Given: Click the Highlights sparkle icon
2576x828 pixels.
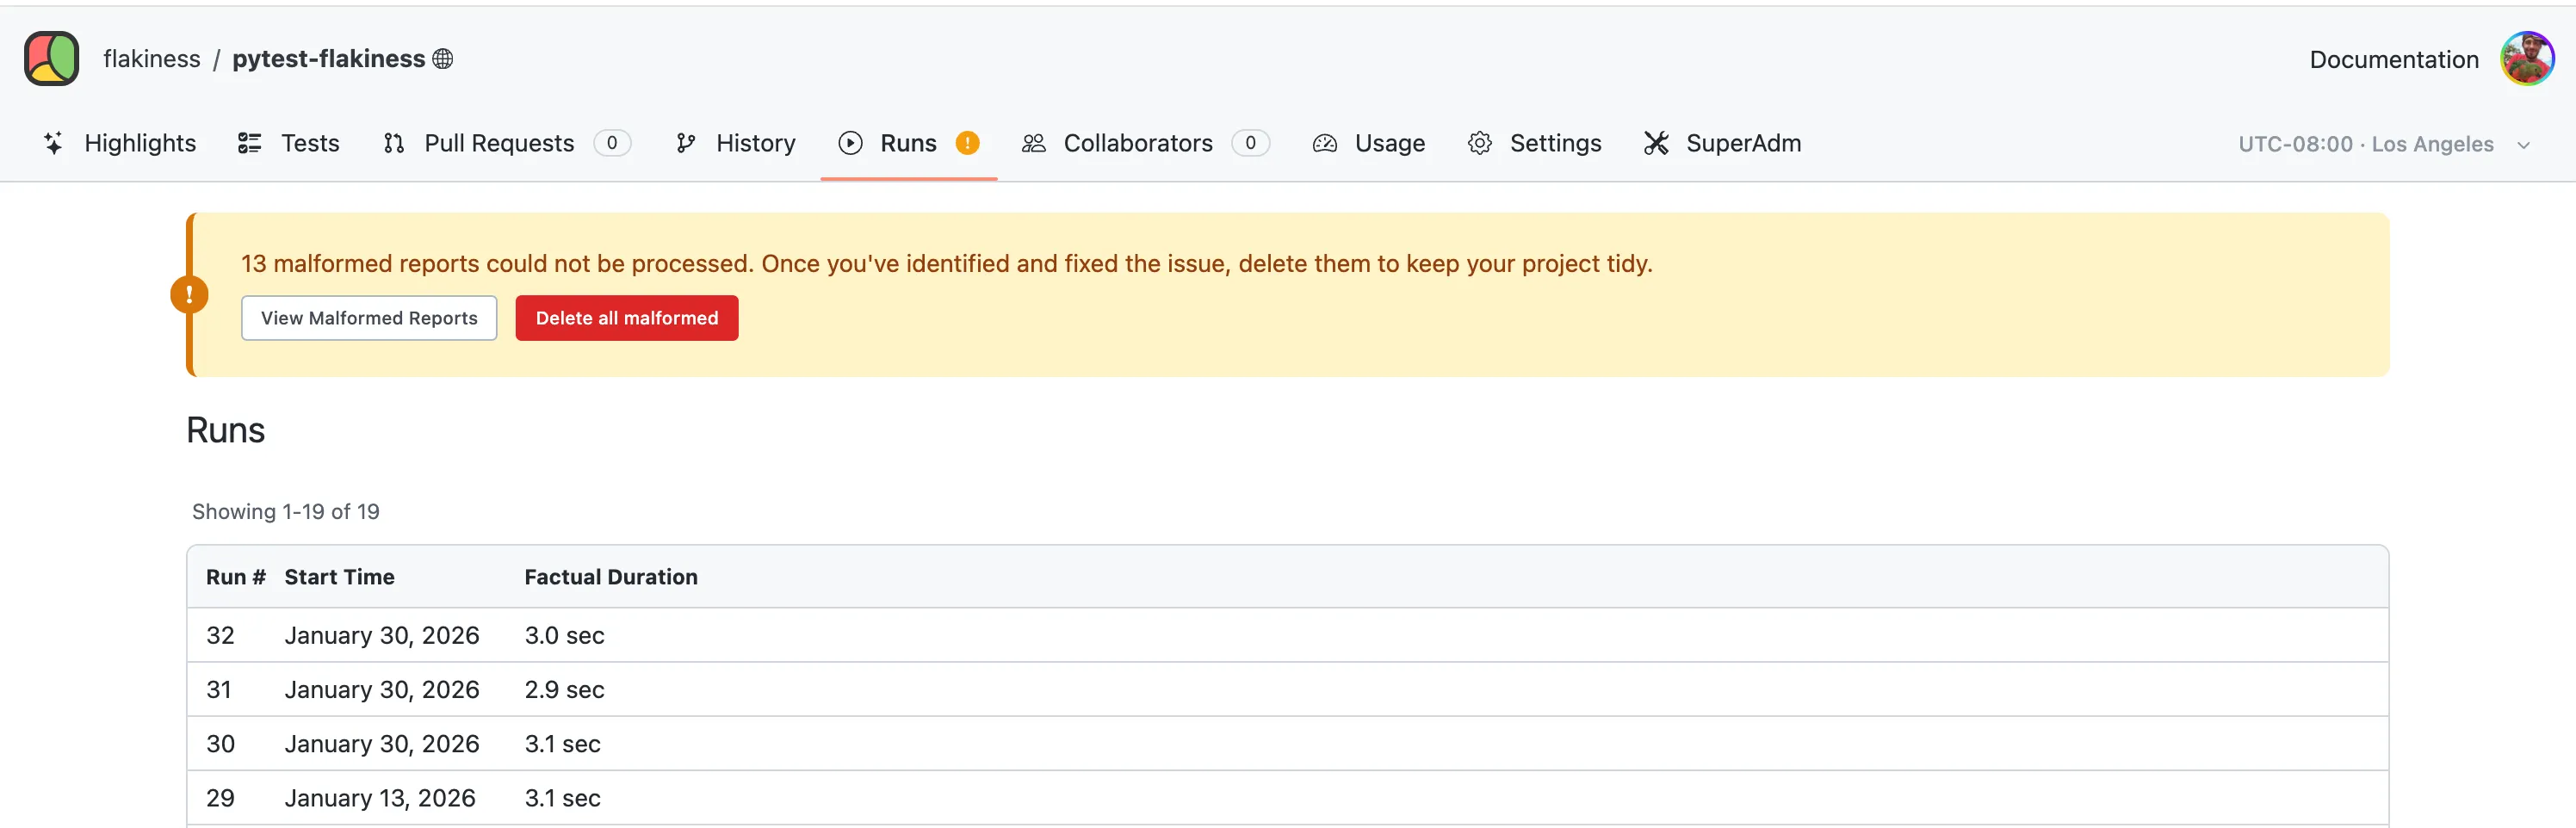Looking at the screenshot, I should tap(54, 143).
